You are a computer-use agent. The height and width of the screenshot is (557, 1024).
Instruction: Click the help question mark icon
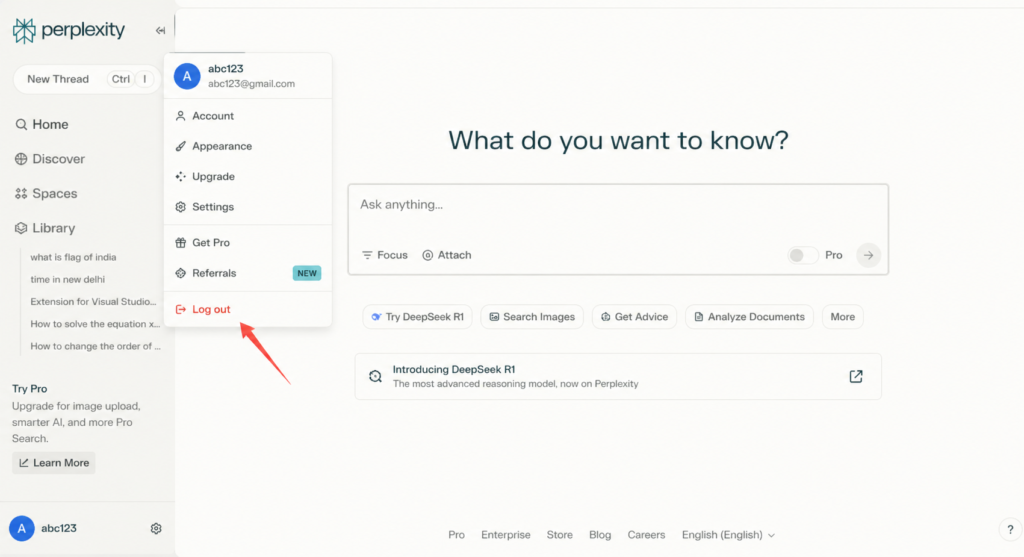click(x=1008, y=529)
